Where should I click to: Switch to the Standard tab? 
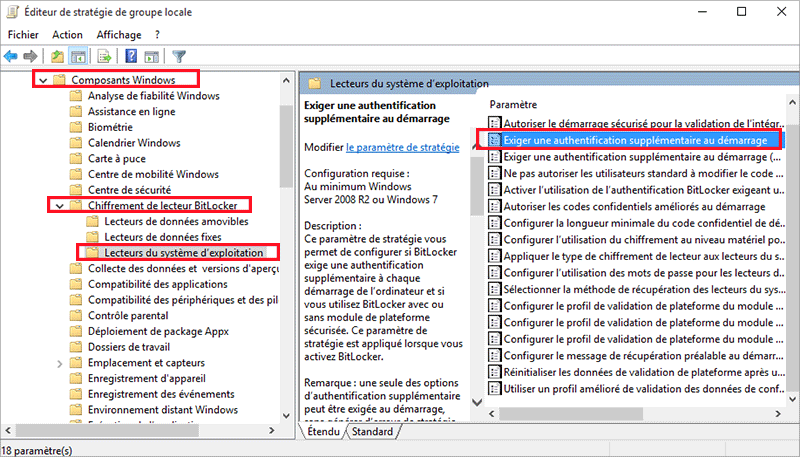[372, 432]
